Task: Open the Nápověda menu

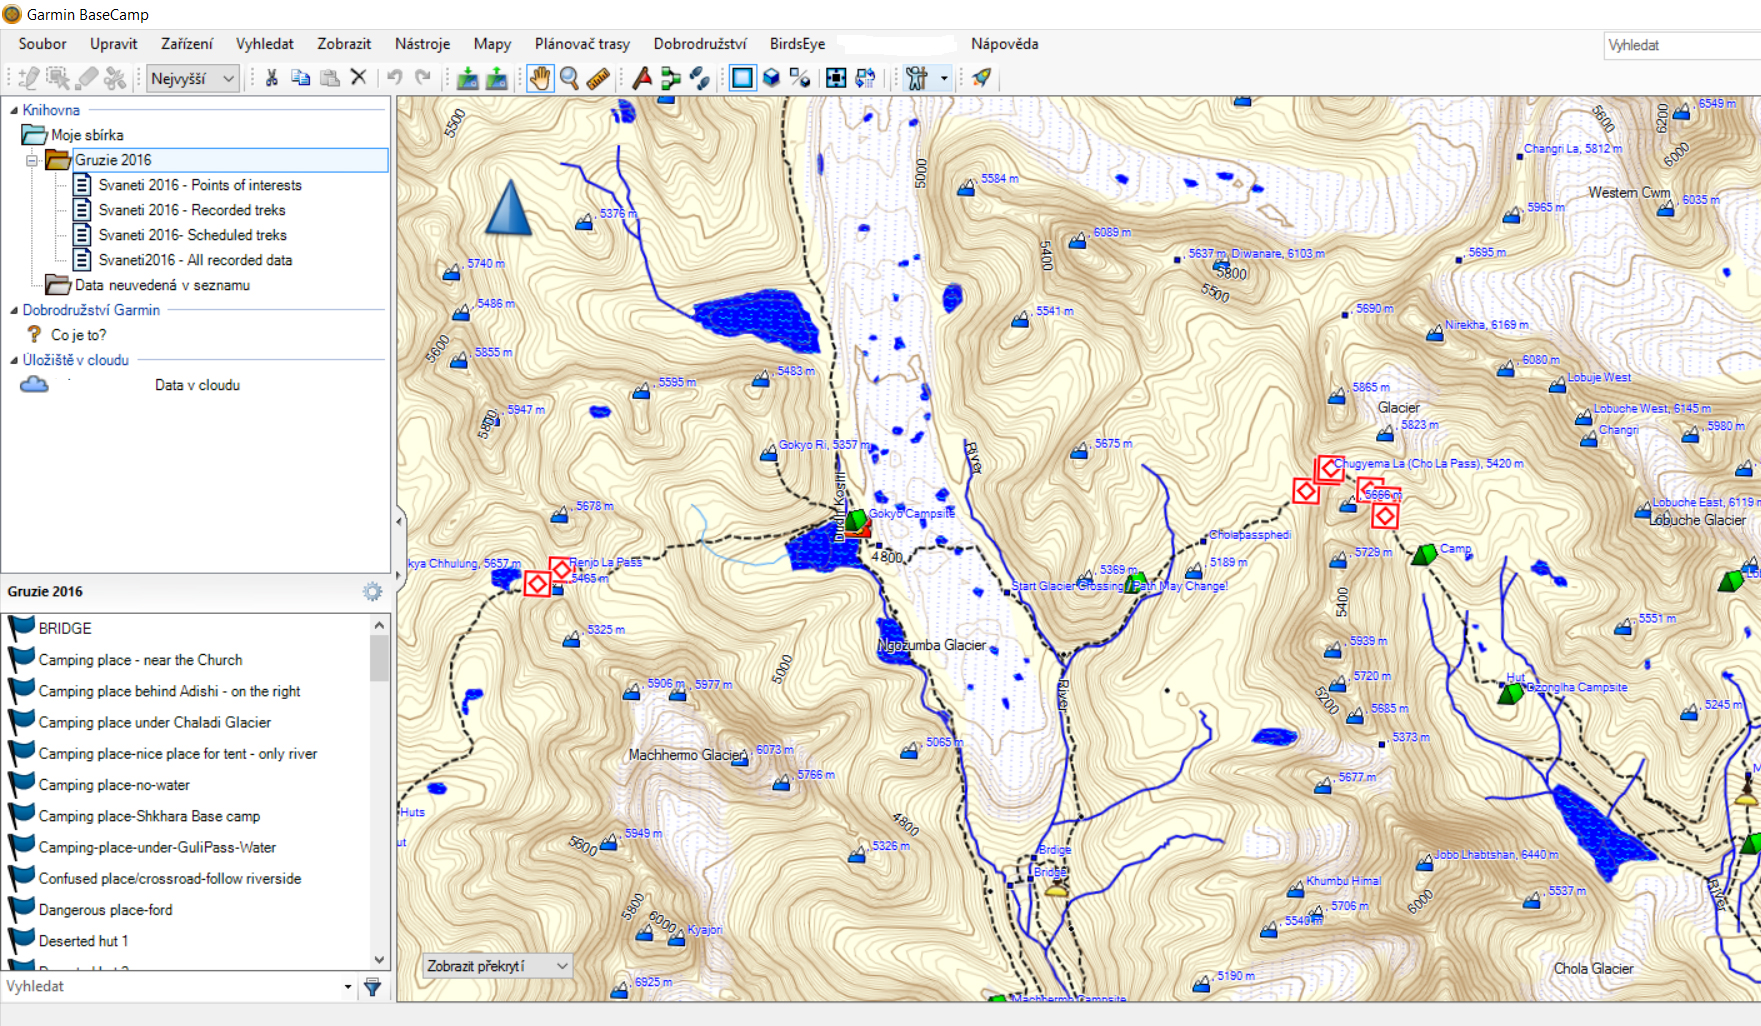Action: coord(1004,44)
